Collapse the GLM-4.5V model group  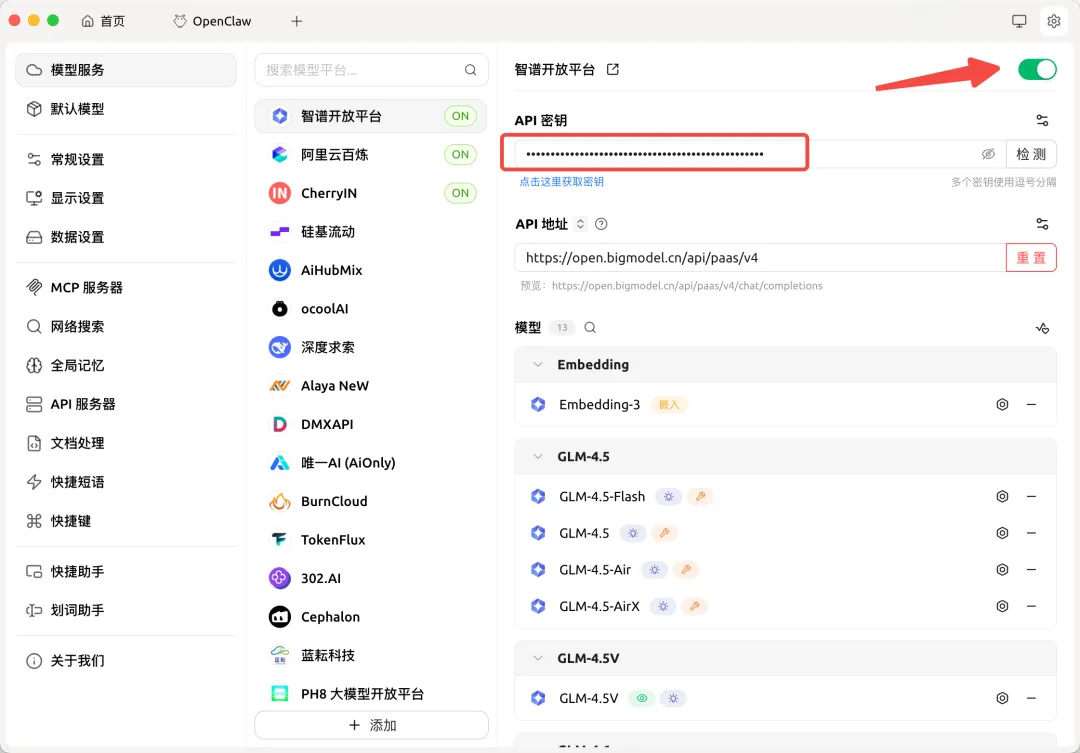[x=538, y=659]
